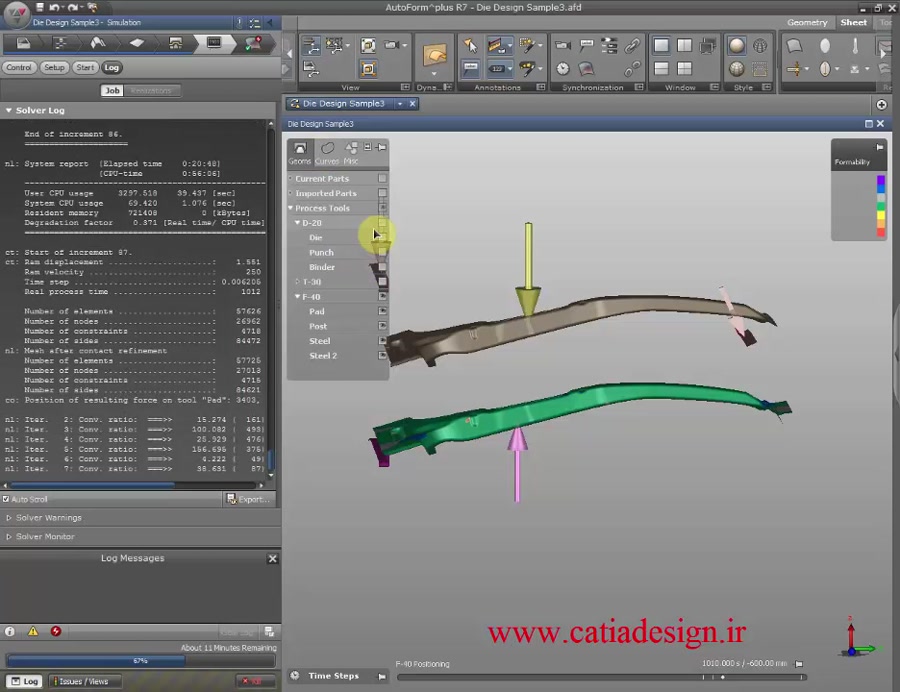Viewport: 900px width, 692px height.
Task: Click the undo arrow in quick access toolbar
Action: point(55,7)
